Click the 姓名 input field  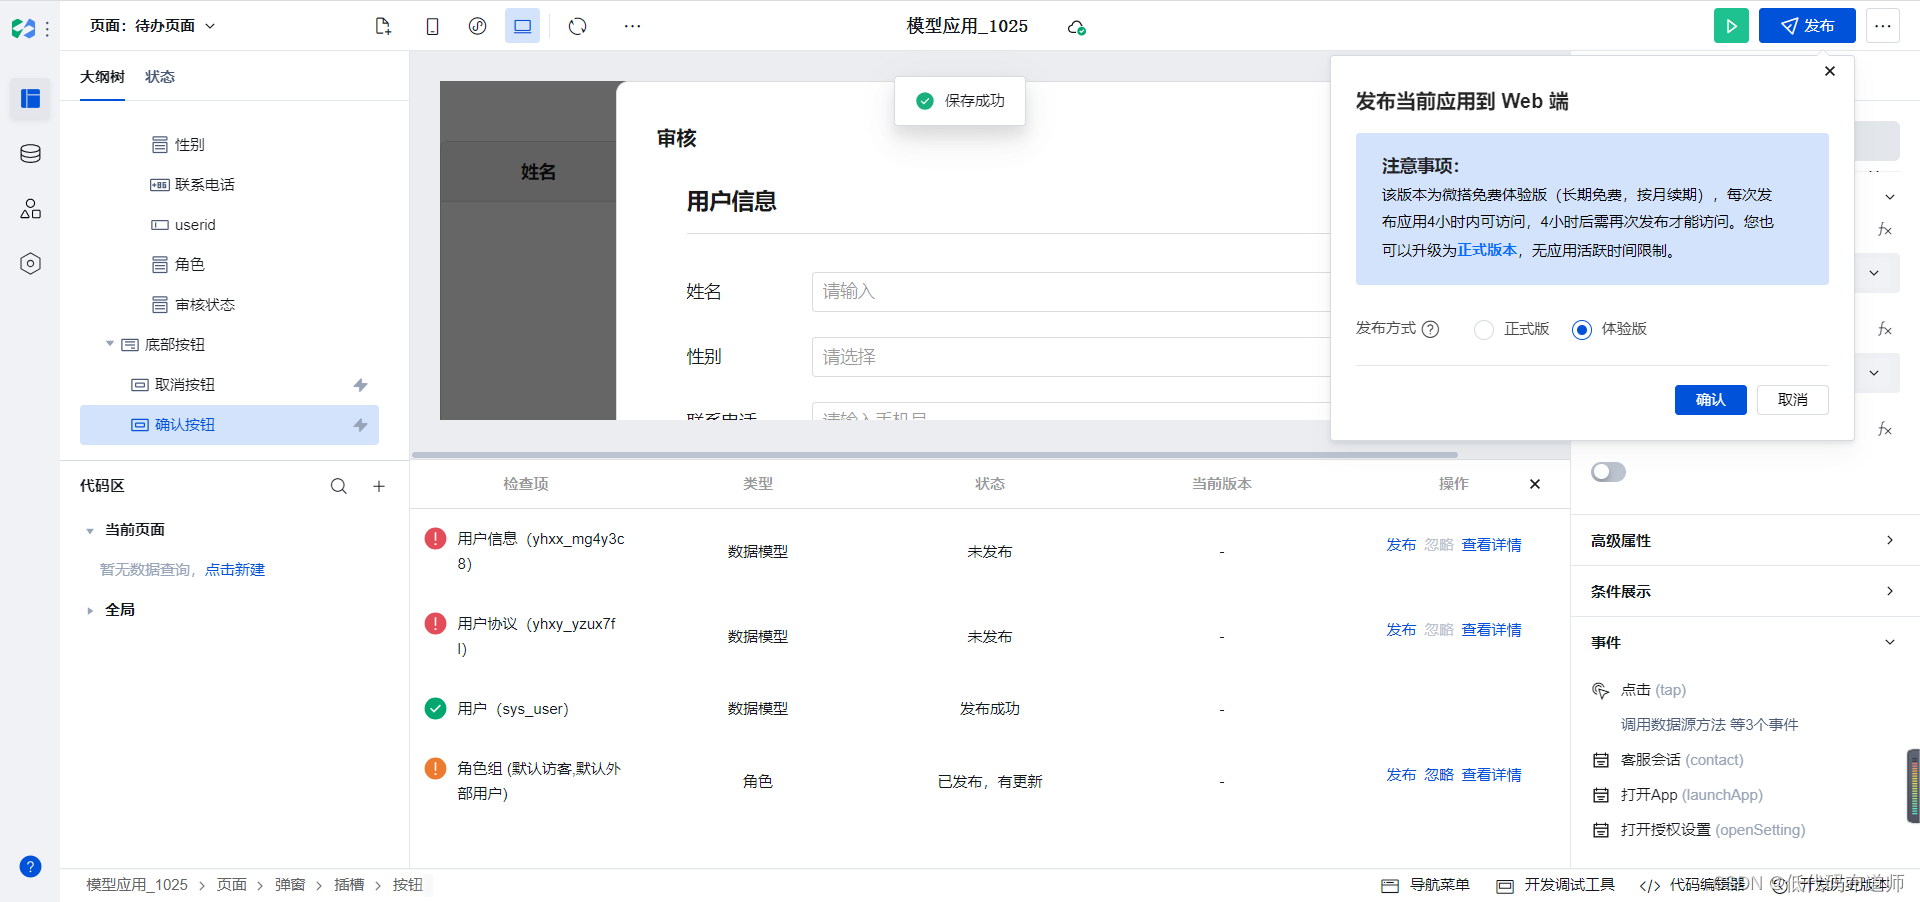(1071, 292)
